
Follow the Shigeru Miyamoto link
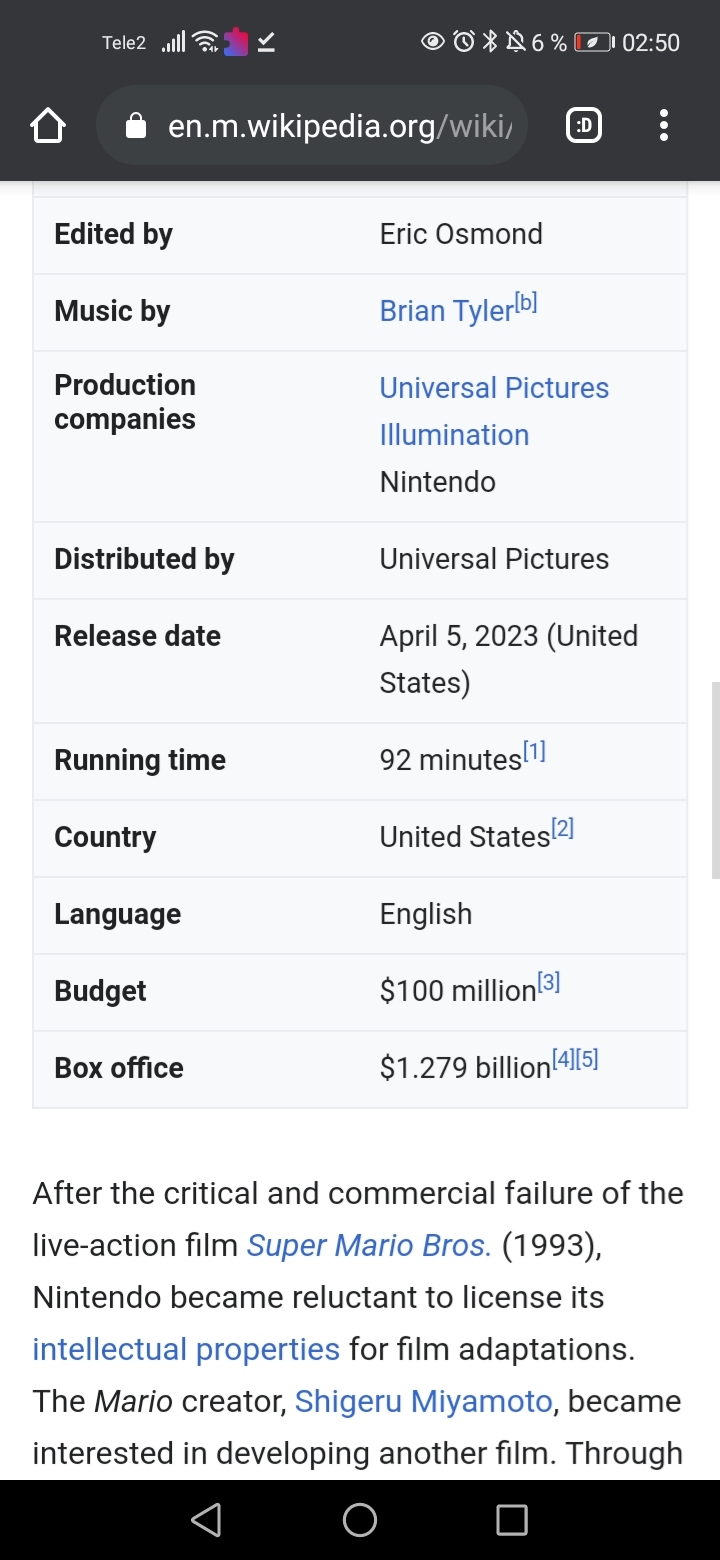[423, 1402]
